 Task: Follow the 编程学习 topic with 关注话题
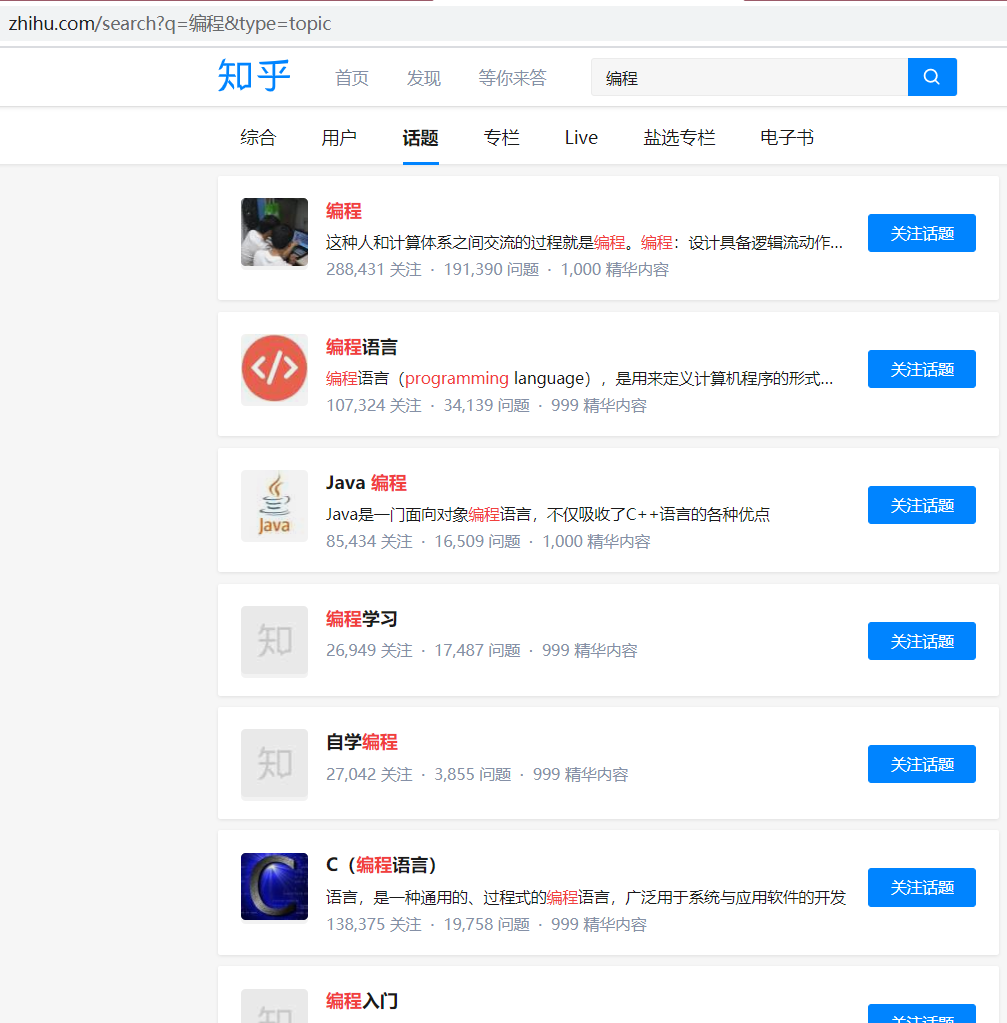922,641
